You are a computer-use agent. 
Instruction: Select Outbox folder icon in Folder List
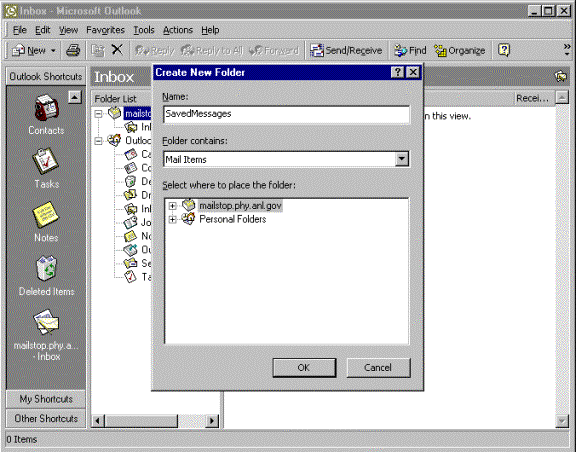[131, 250]
